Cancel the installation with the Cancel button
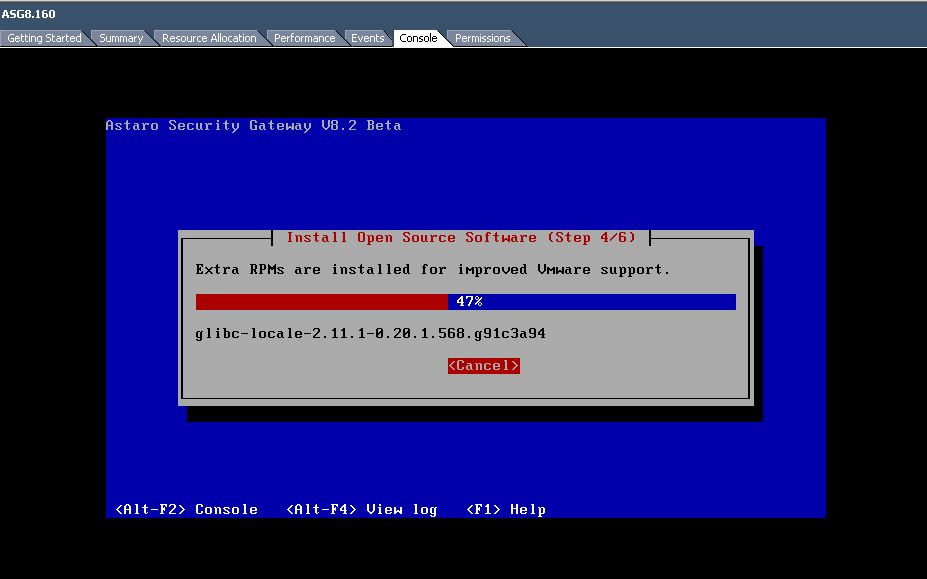The width and height of the screenshot is (927, 579). point(484,365)
